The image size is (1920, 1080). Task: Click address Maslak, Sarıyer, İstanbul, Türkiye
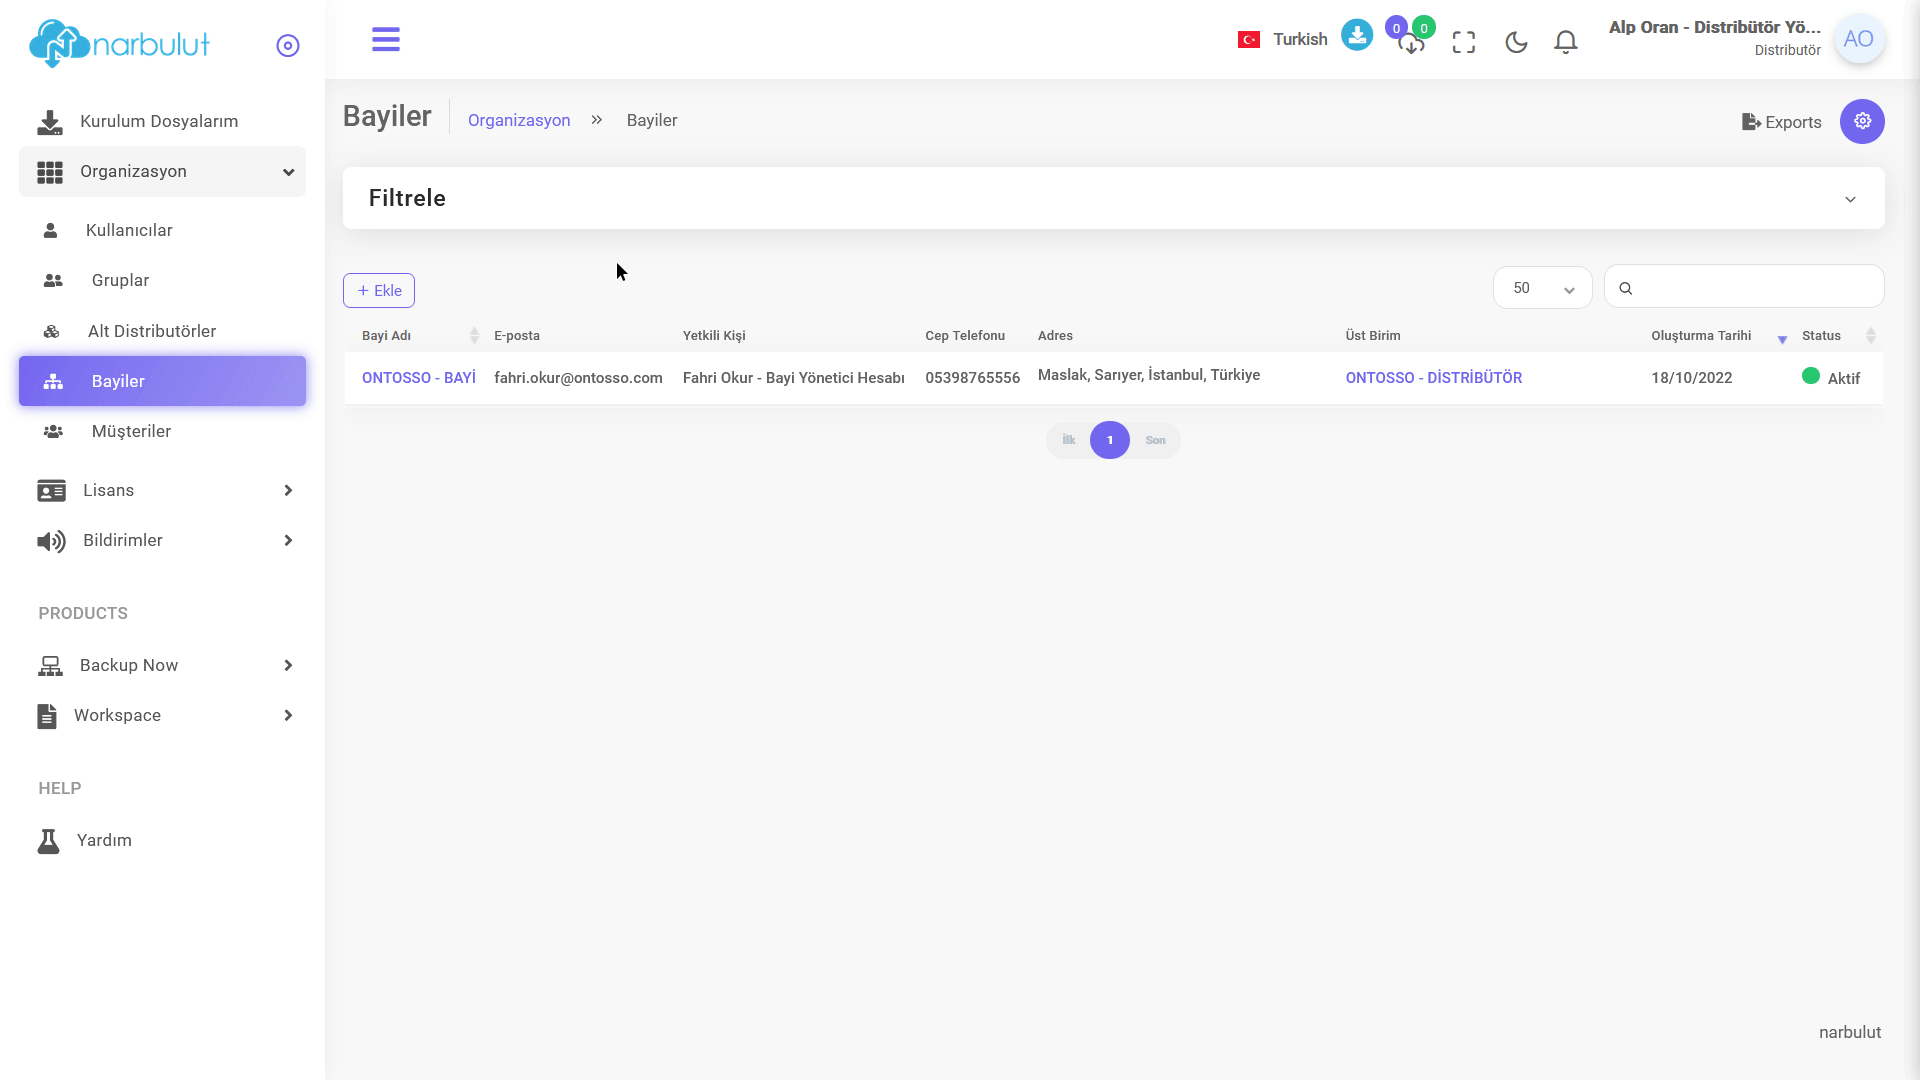[1148, 375]
